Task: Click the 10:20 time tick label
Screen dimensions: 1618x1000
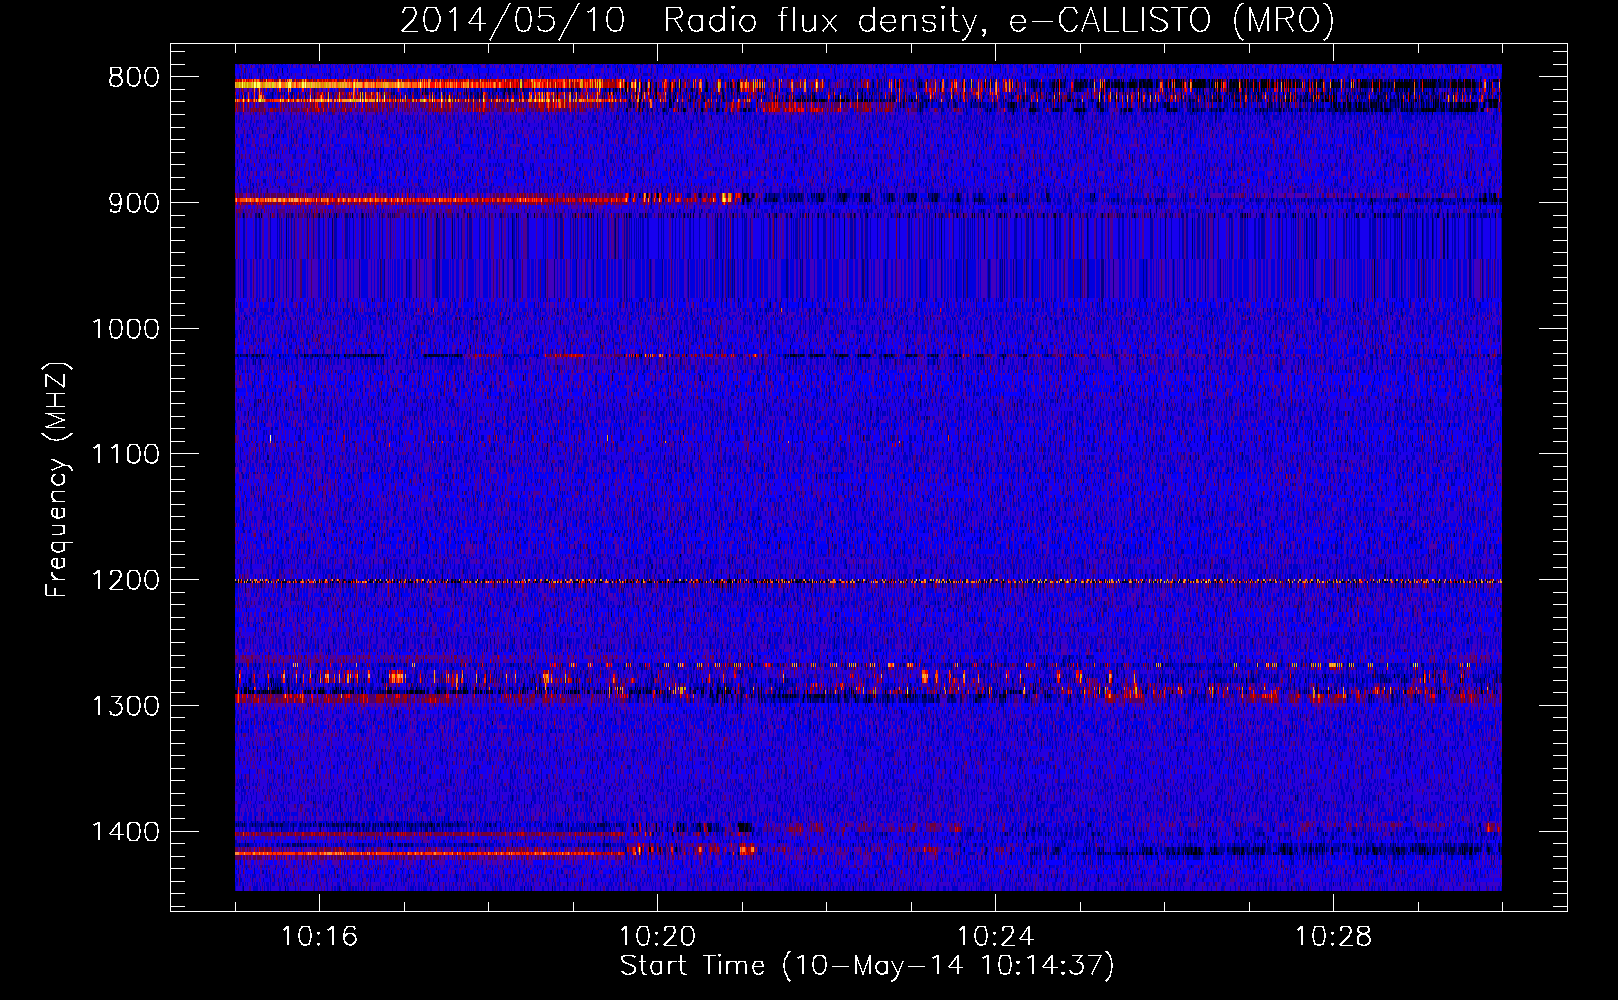Action: [x=657, y=937]
